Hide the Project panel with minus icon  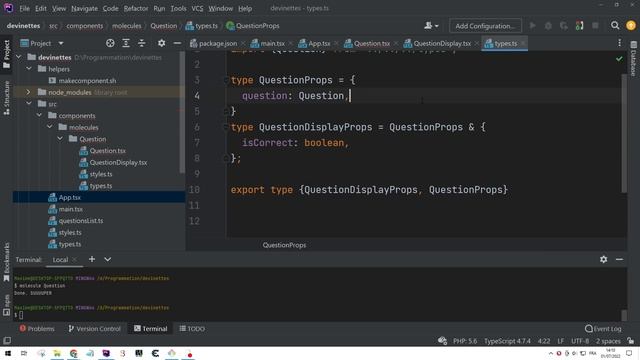point(177,43)
